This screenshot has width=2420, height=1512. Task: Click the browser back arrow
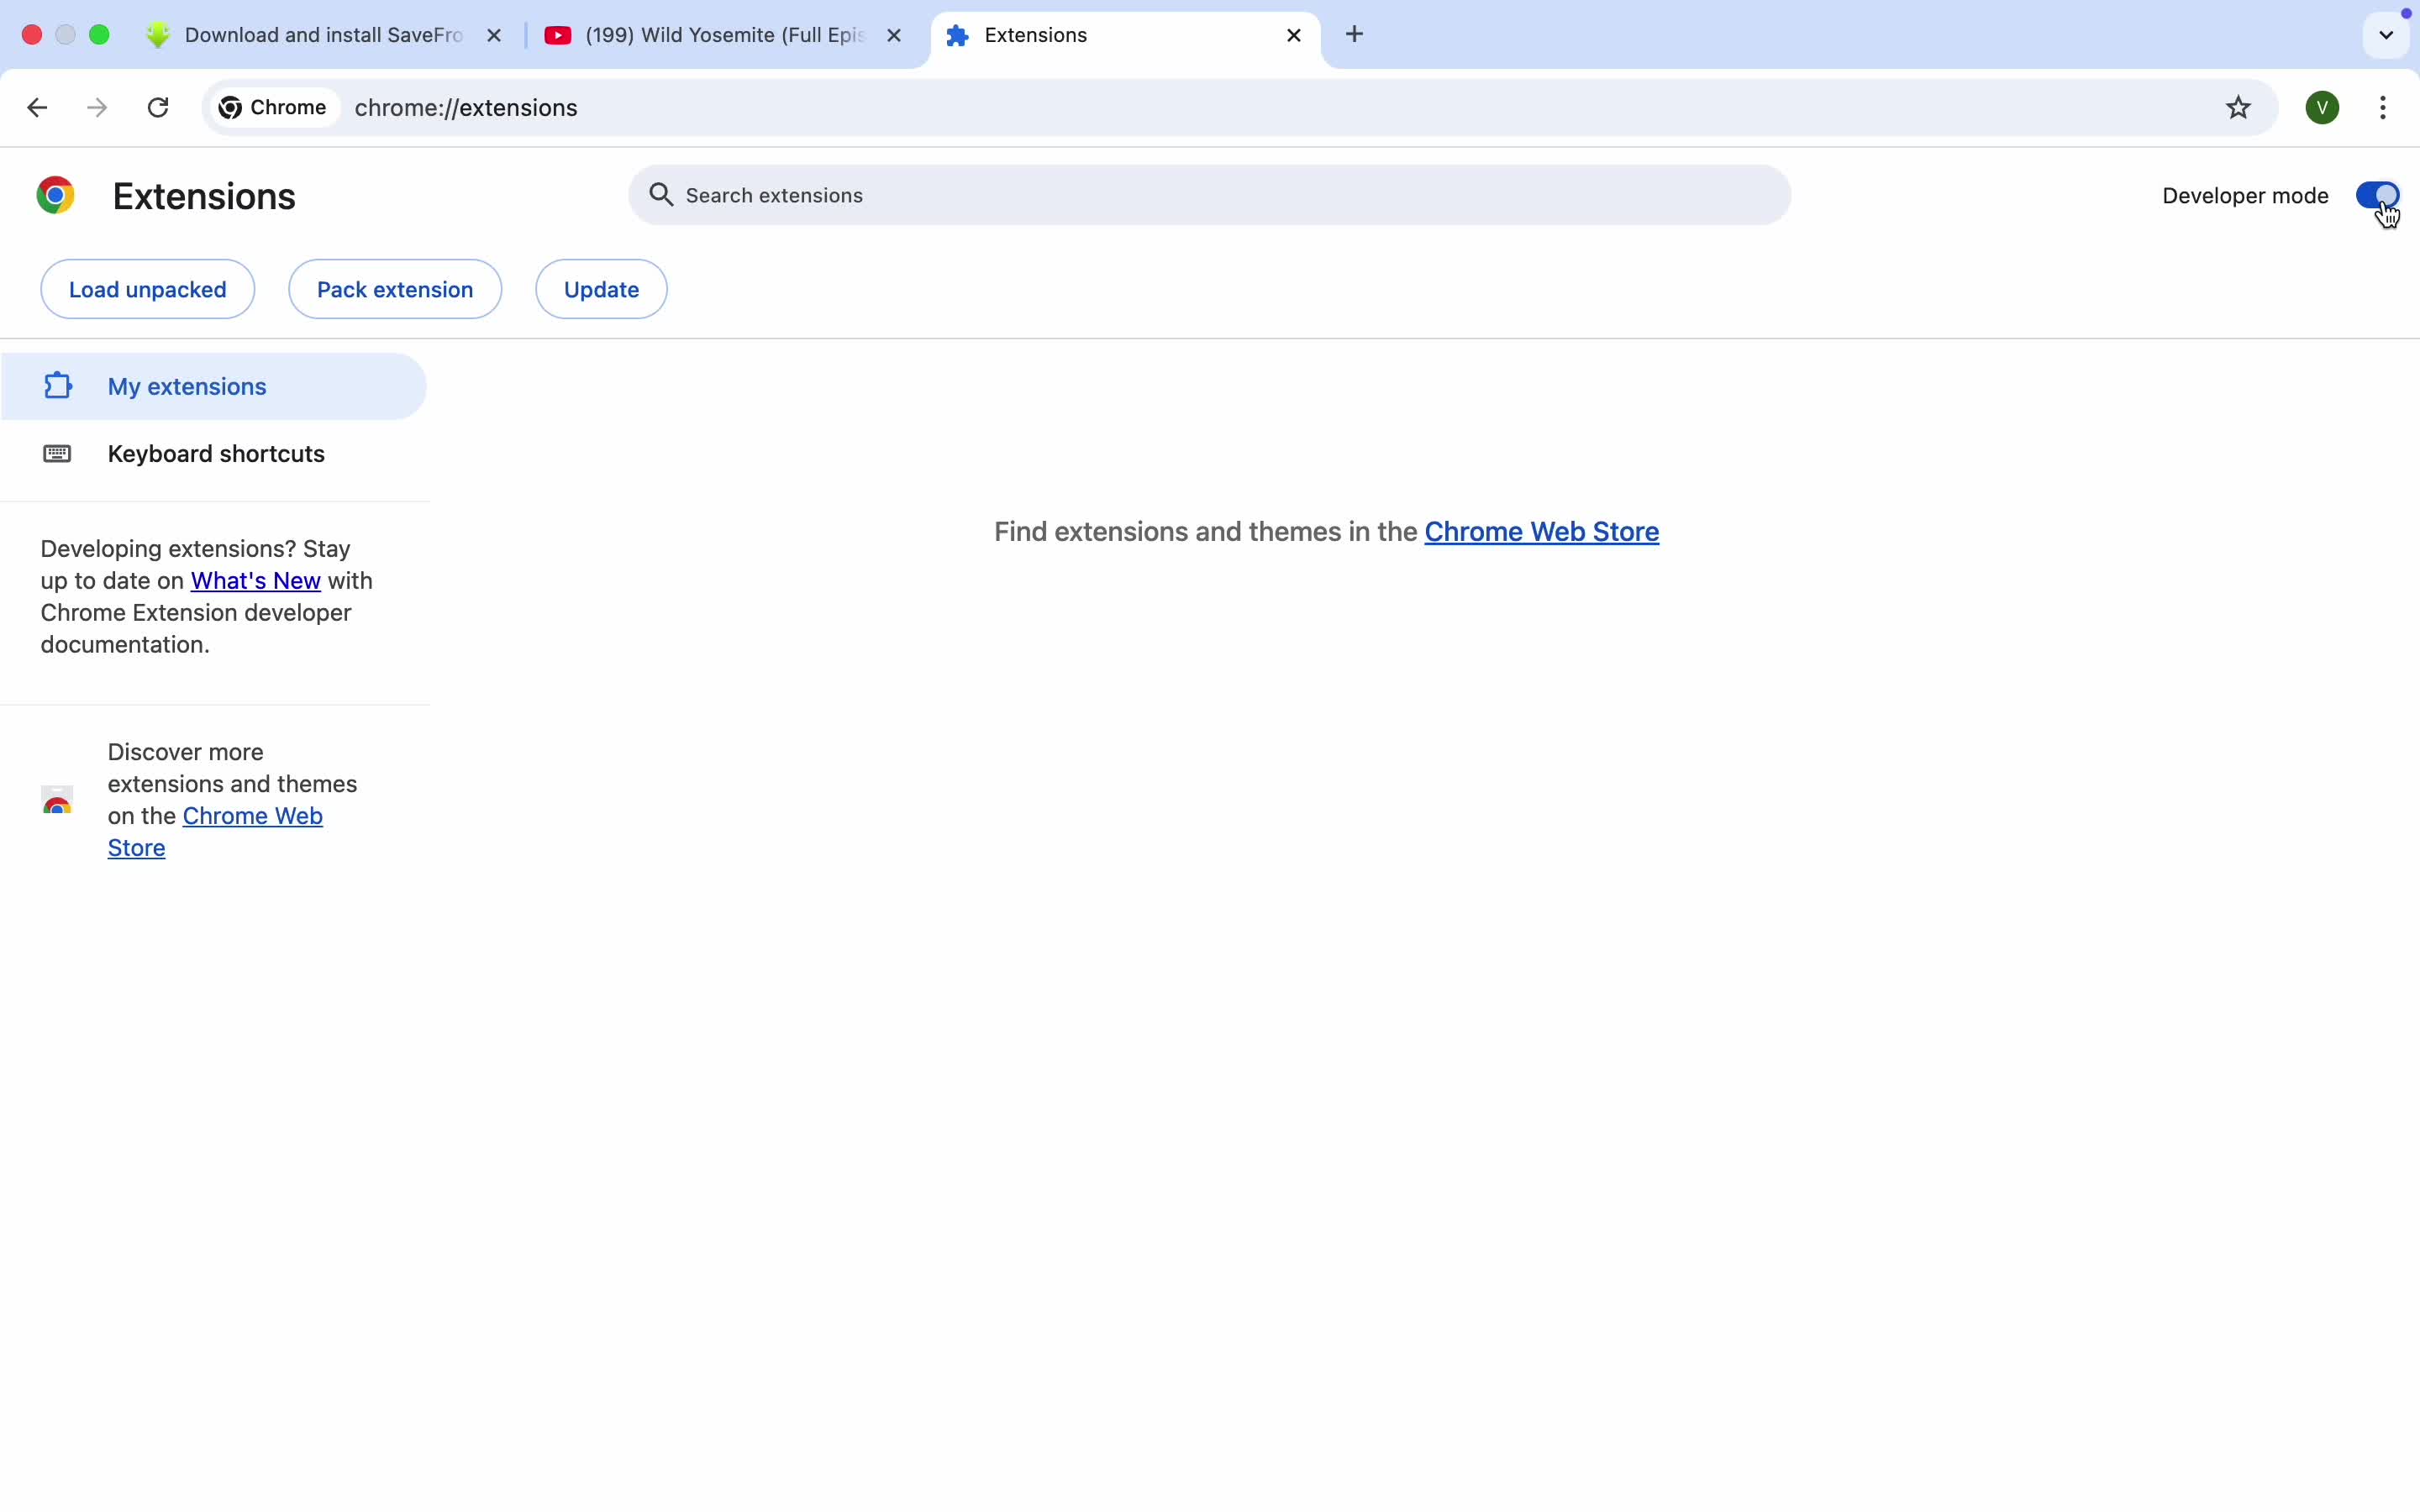coord(37,108)
